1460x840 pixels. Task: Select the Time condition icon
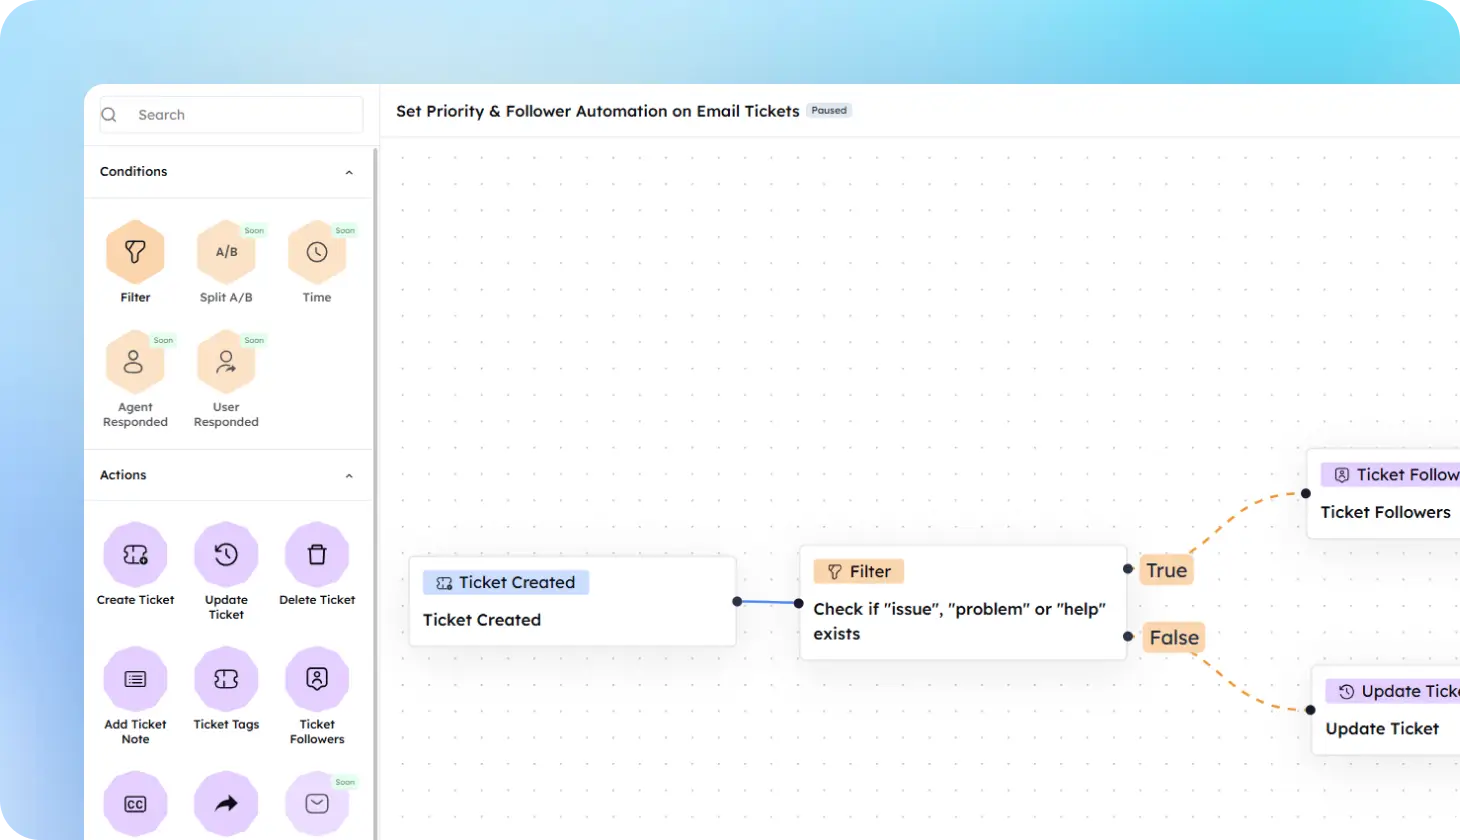[x=317, y=252]
